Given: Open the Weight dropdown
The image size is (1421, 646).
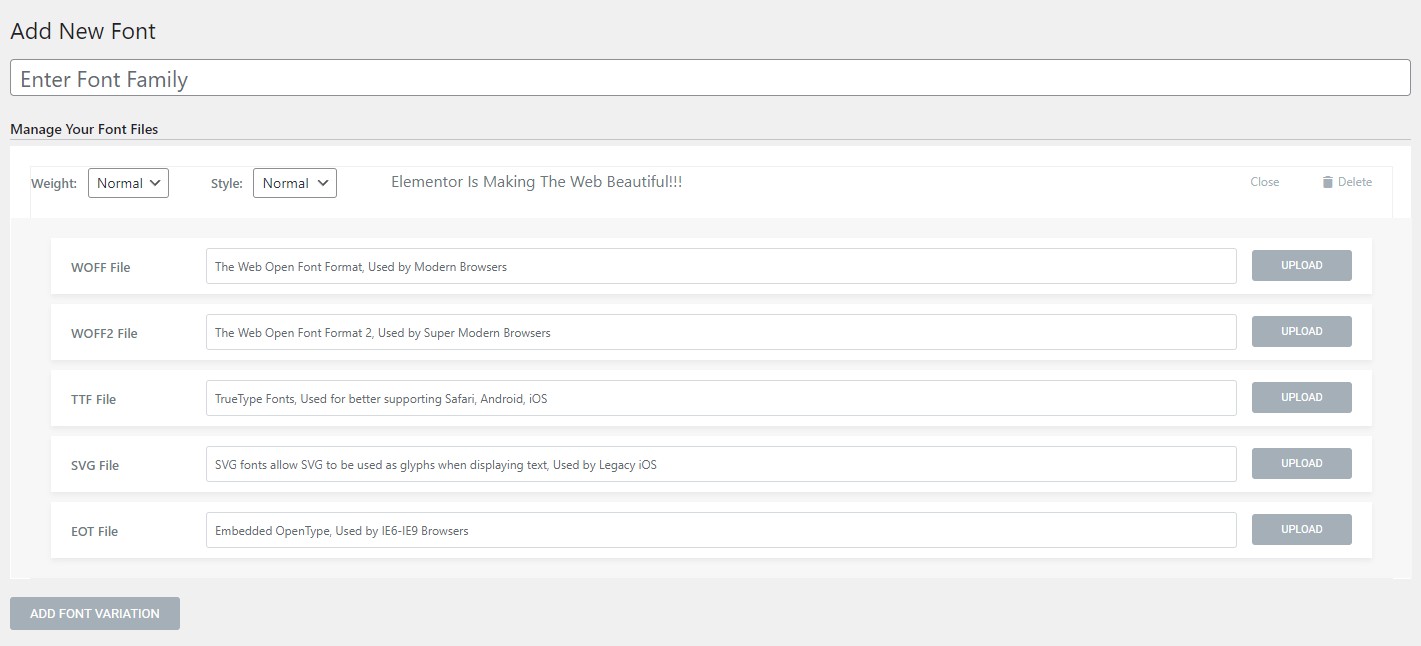Looking at the screenshot, I should point(128,183).
